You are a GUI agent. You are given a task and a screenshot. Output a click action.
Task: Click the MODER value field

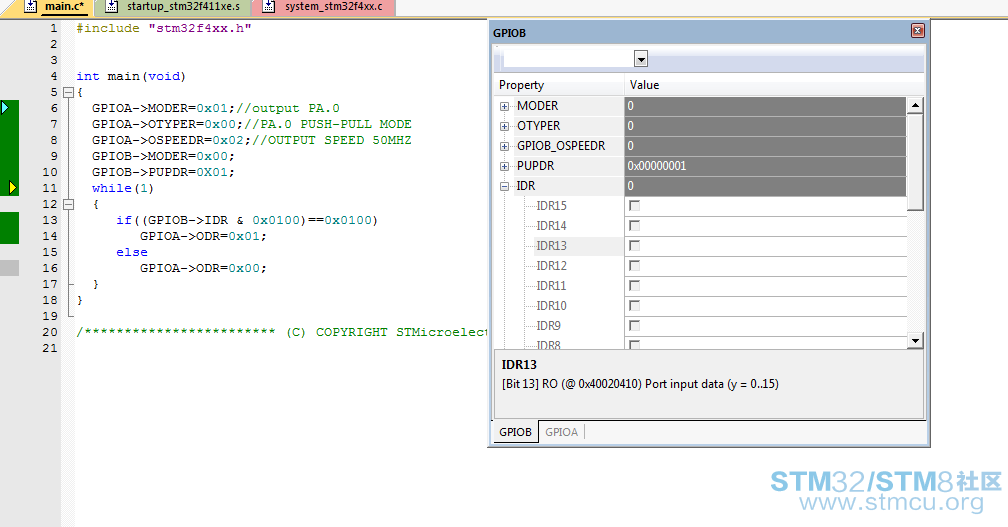pos(765,106)
